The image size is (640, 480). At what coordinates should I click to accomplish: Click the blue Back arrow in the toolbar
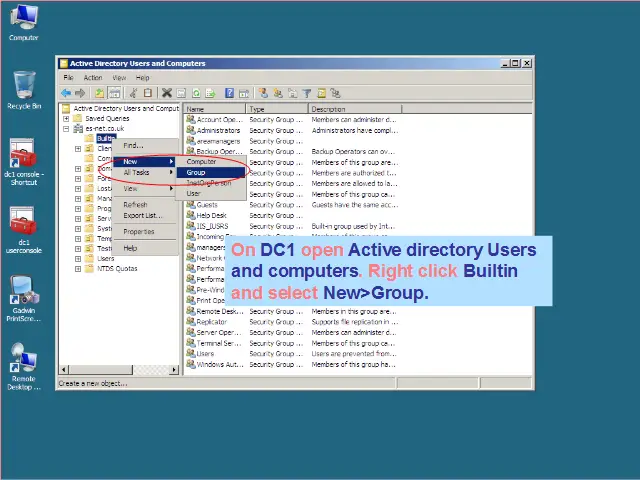[x=66, y=93]
